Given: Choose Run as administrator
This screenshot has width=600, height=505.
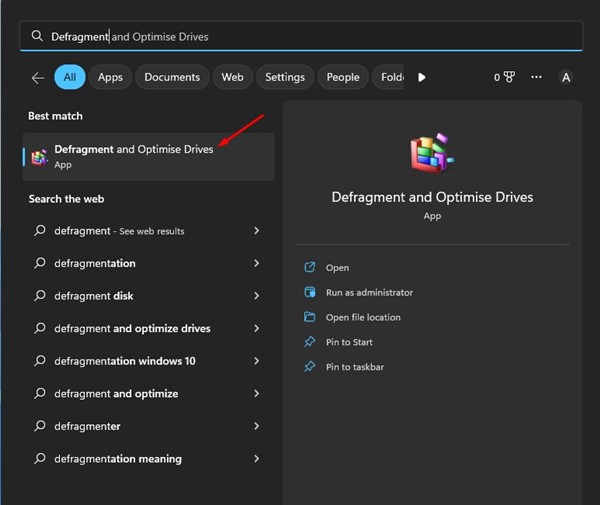Looking at the screenshot, I should pyautogui.click(x=369, y=292).
